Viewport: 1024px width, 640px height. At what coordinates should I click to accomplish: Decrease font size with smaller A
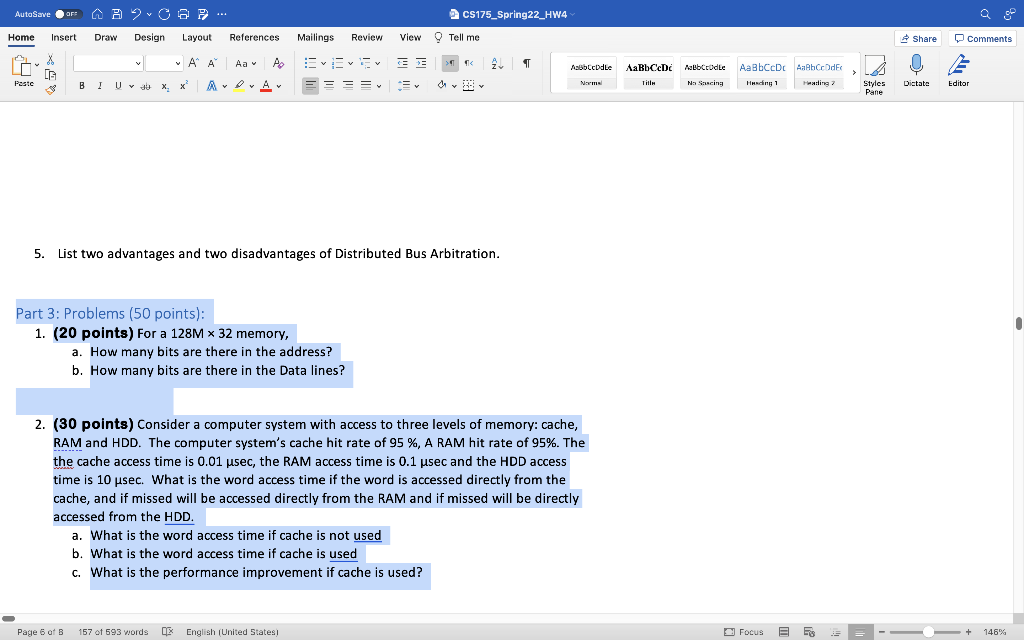coord(212,63)
